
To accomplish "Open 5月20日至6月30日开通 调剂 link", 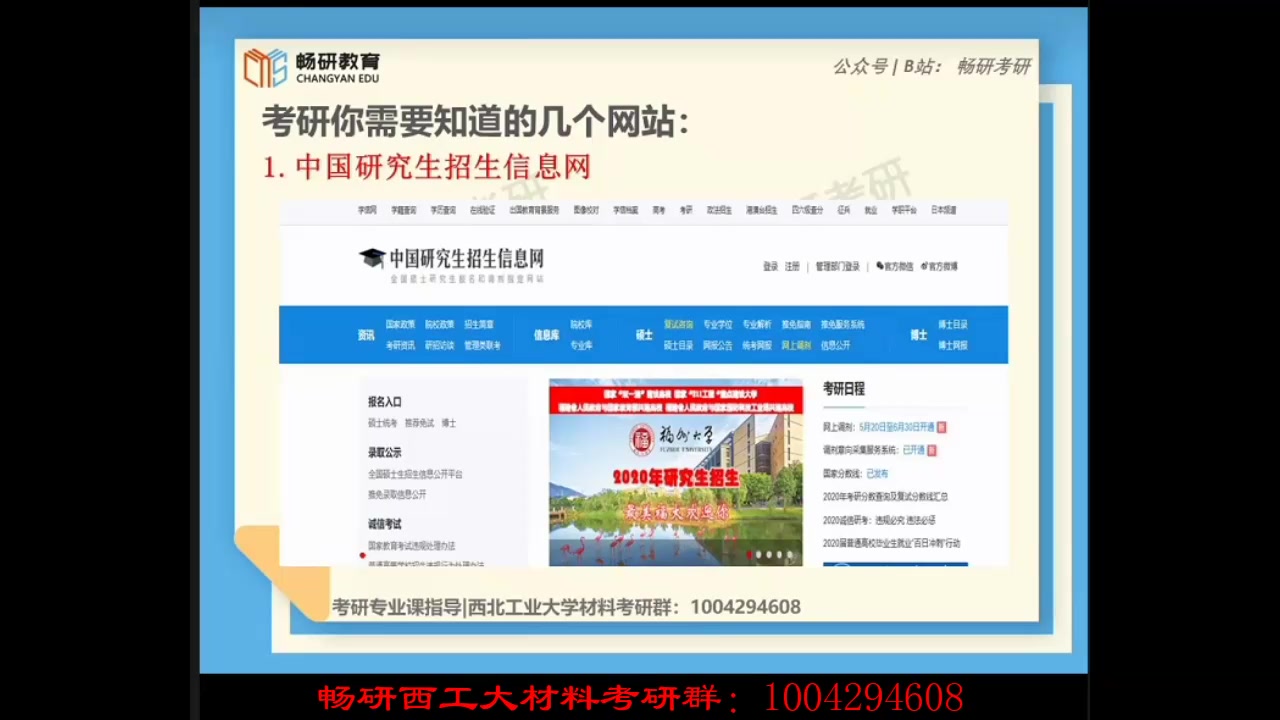I will [x=896, y=427].
